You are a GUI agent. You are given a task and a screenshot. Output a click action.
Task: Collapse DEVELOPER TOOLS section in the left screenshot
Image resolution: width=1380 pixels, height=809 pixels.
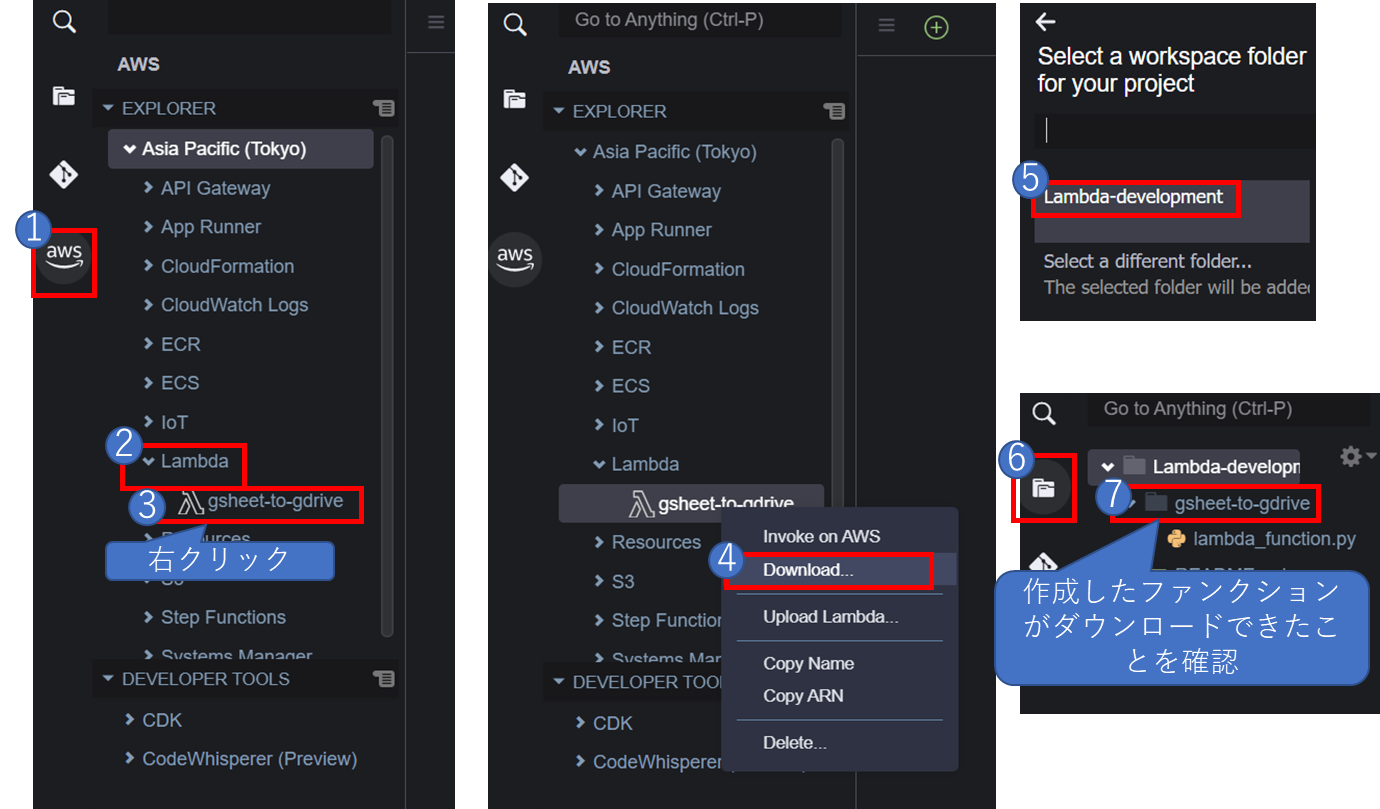(x=109, y=679)
